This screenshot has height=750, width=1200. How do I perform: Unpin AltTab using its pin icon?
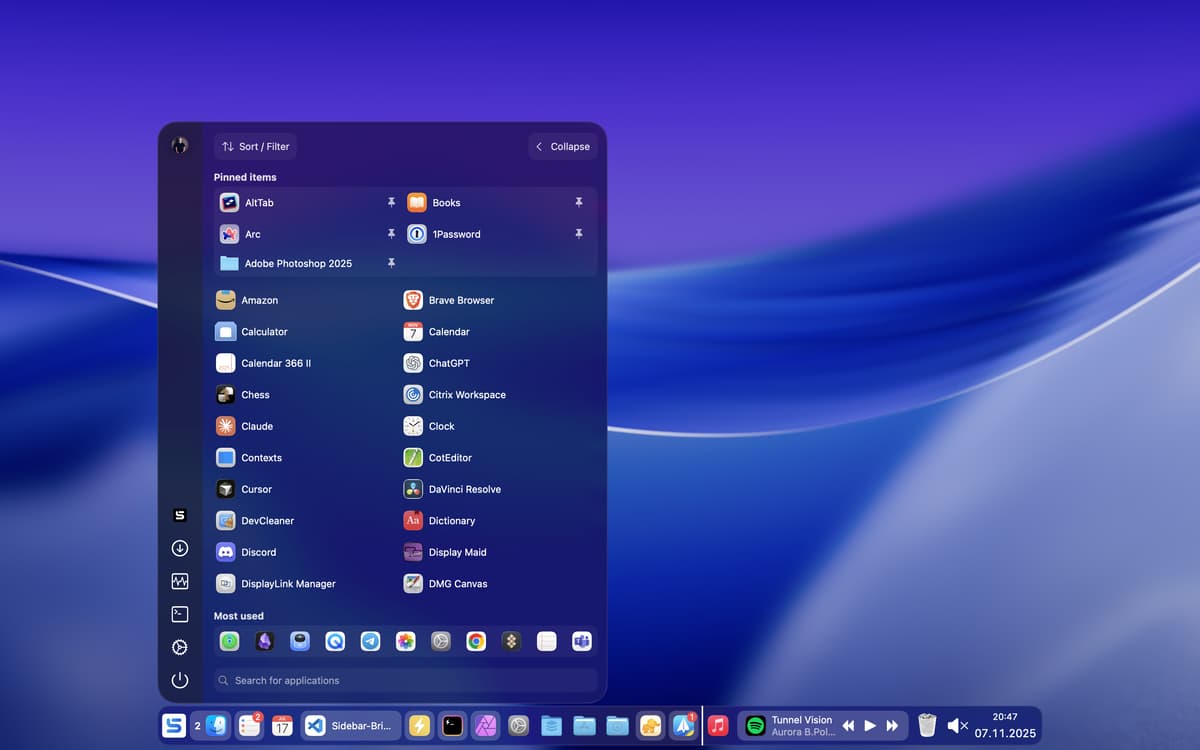point(391,202)
